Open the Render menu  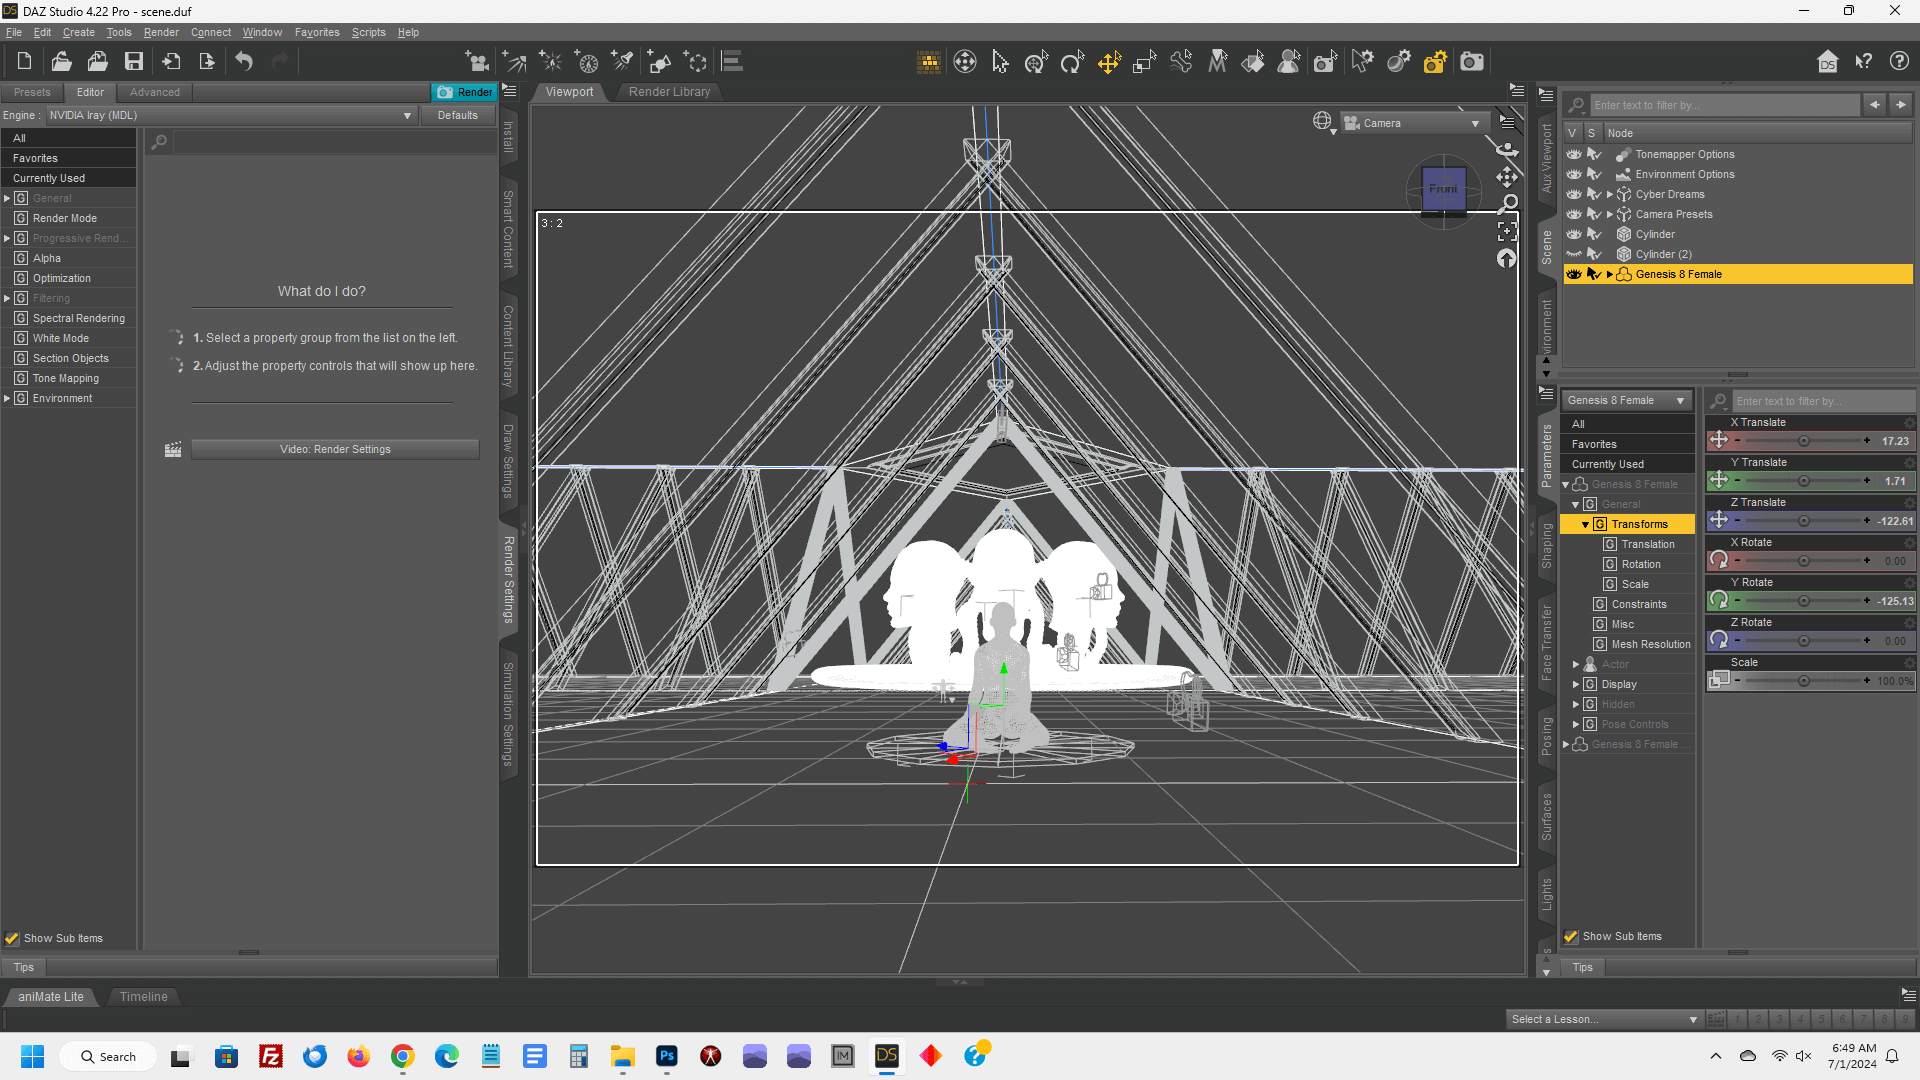point(161,32)
